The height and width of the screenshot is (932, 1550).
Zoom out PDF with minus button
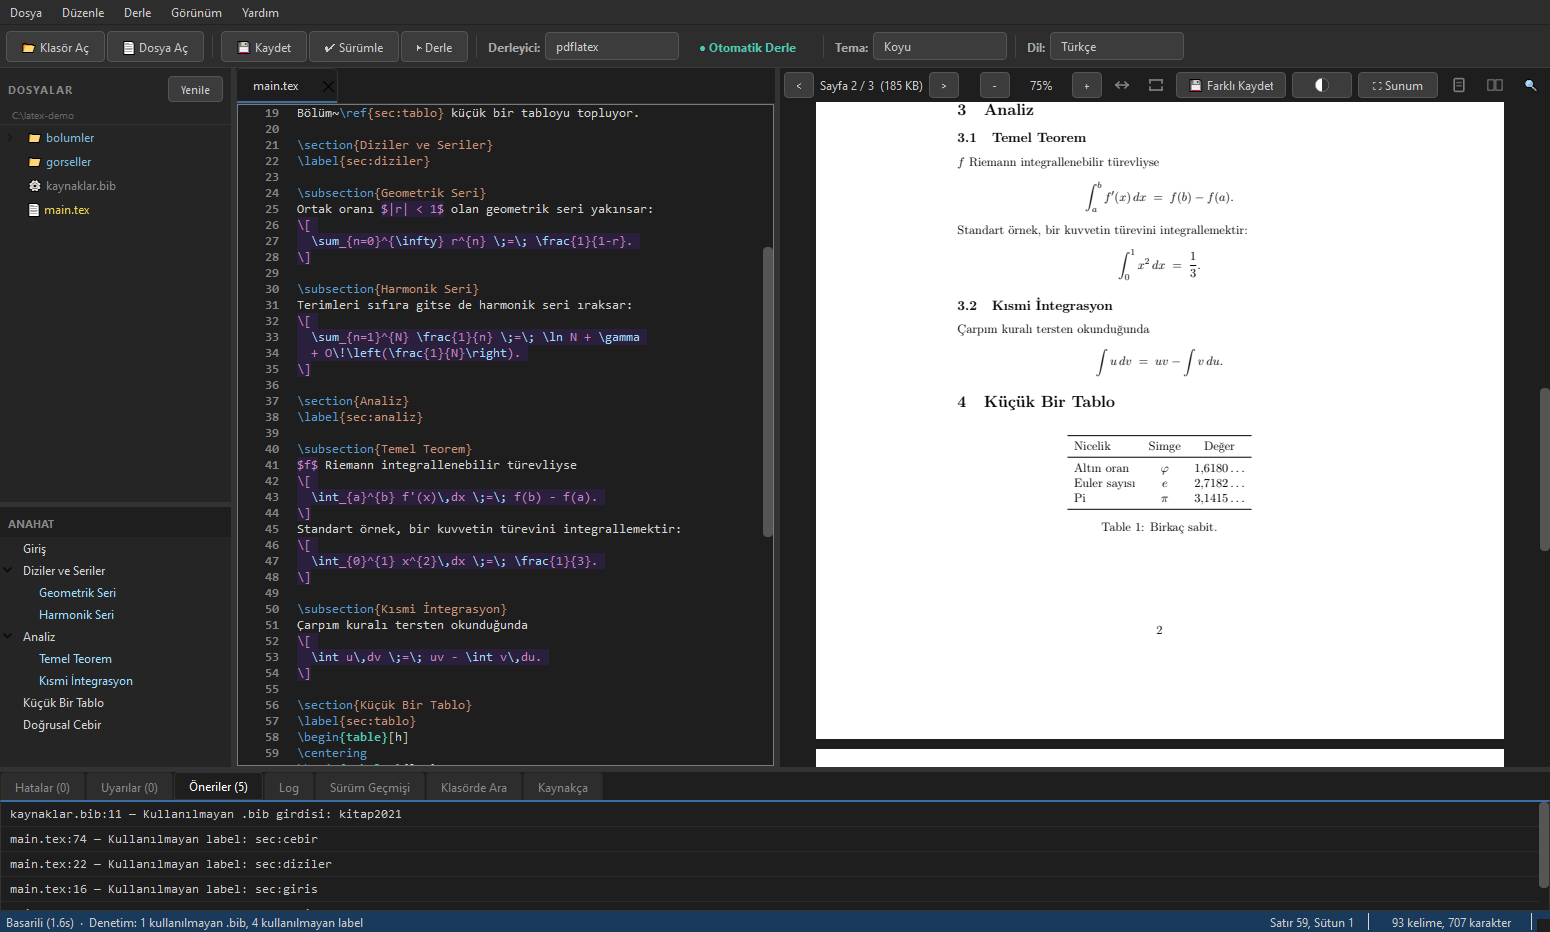[x=995, y=86]
